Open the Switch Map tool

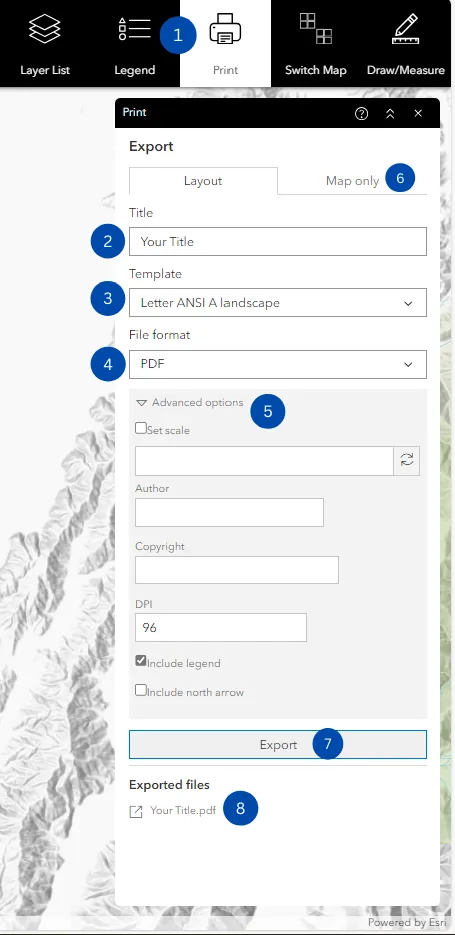pos(315,44)
